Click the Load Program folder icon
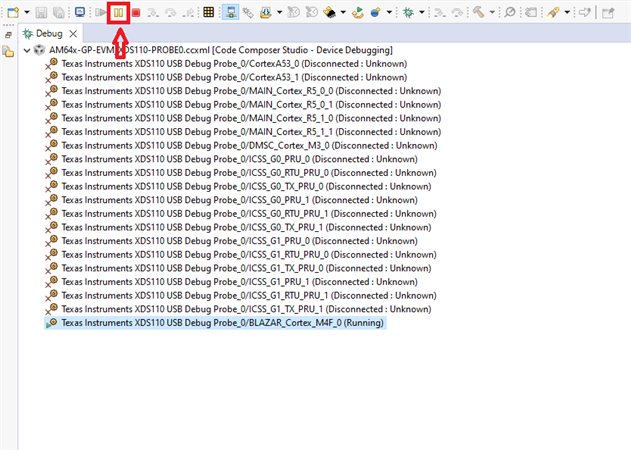The image size is (631, 450). (266, 13)
